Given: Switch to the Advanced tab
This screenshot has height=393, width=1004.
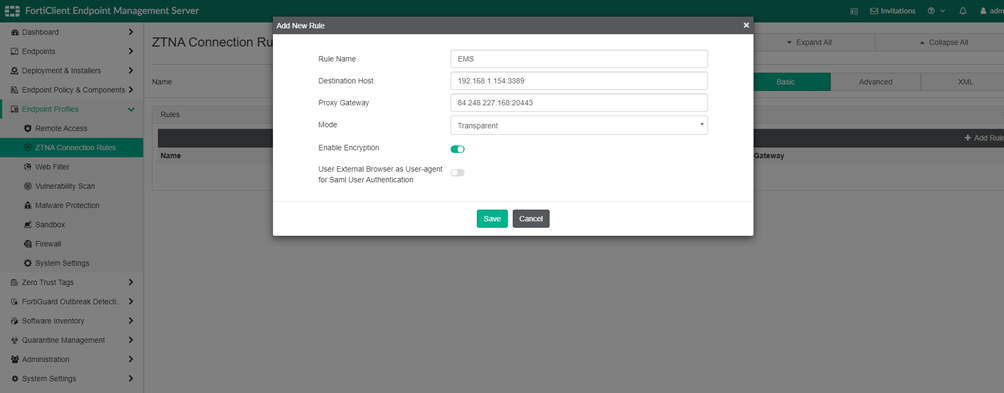Looking at the screenshot, I should coord(875,82).
